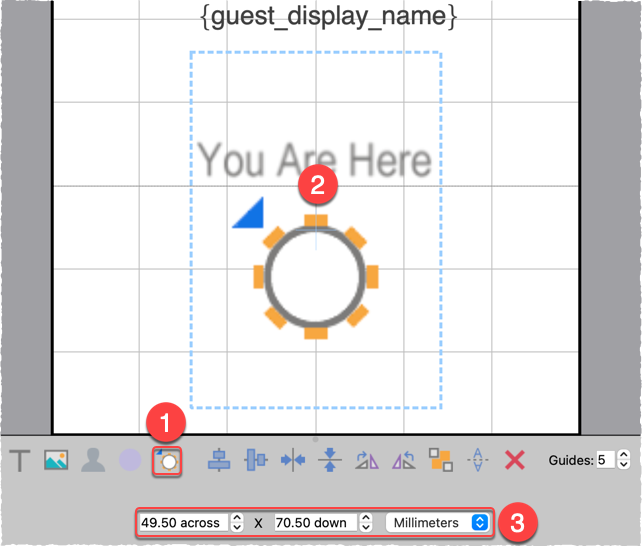This screenshot has width=642, height=546.
Task: Click the align horizontal centers icon
Action: (x=219, y=460)
